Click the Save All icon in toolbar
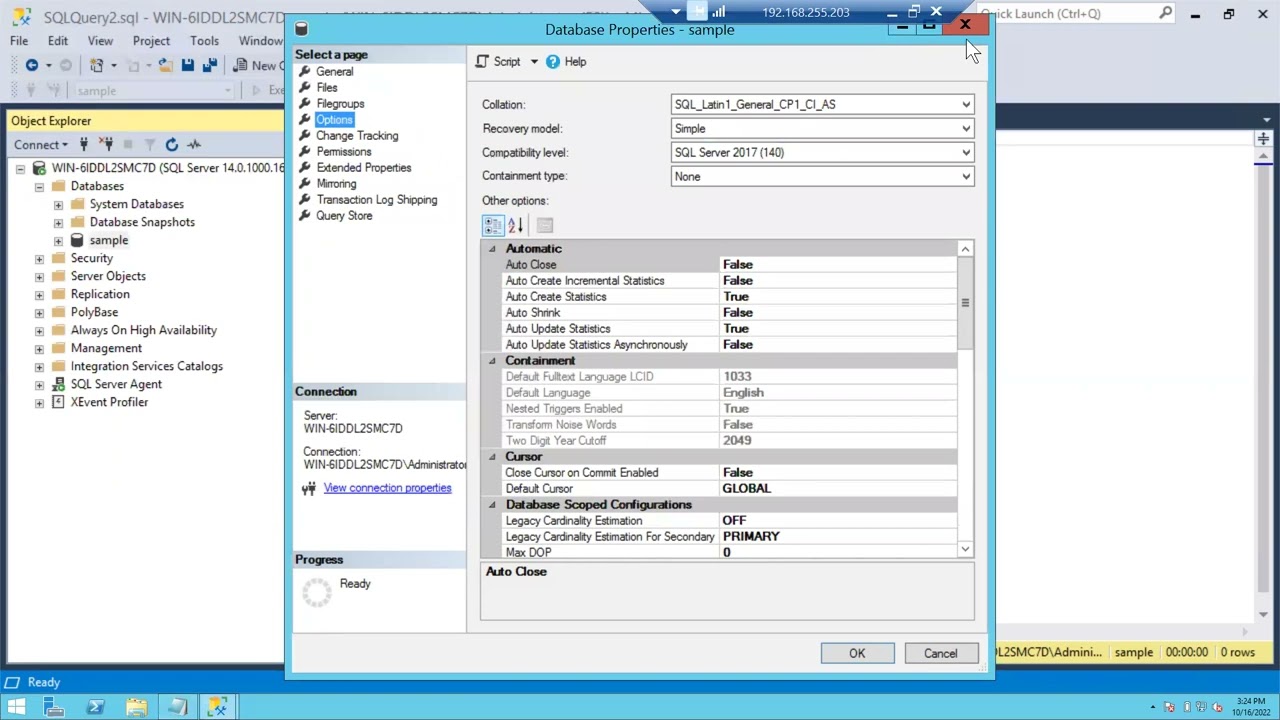This screenshot has width=1280, height=720. coord(210,65)
